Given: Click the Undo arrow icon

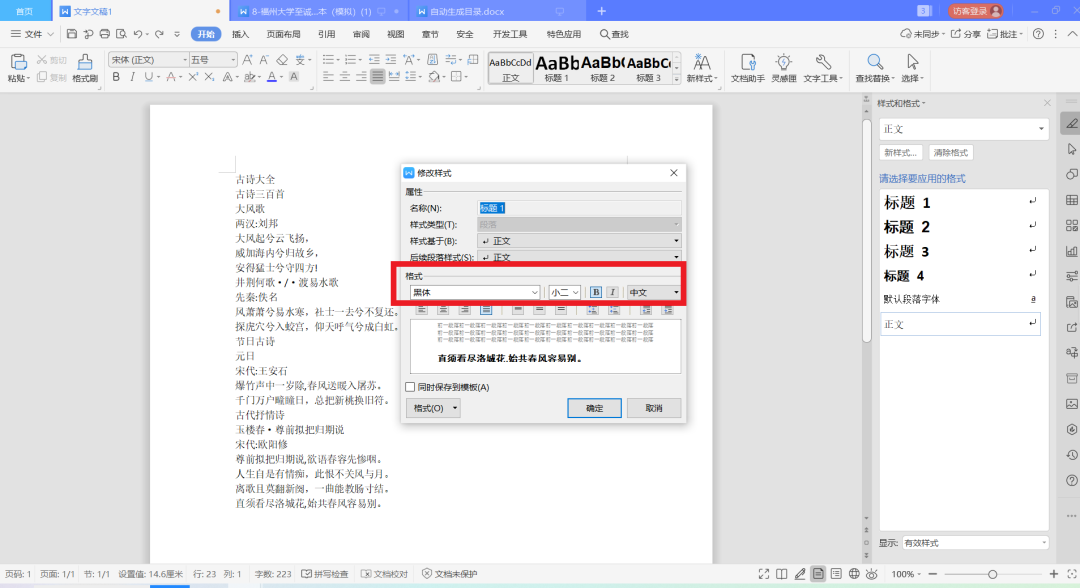Looking at the screenshot, I should tap(138, 34).
